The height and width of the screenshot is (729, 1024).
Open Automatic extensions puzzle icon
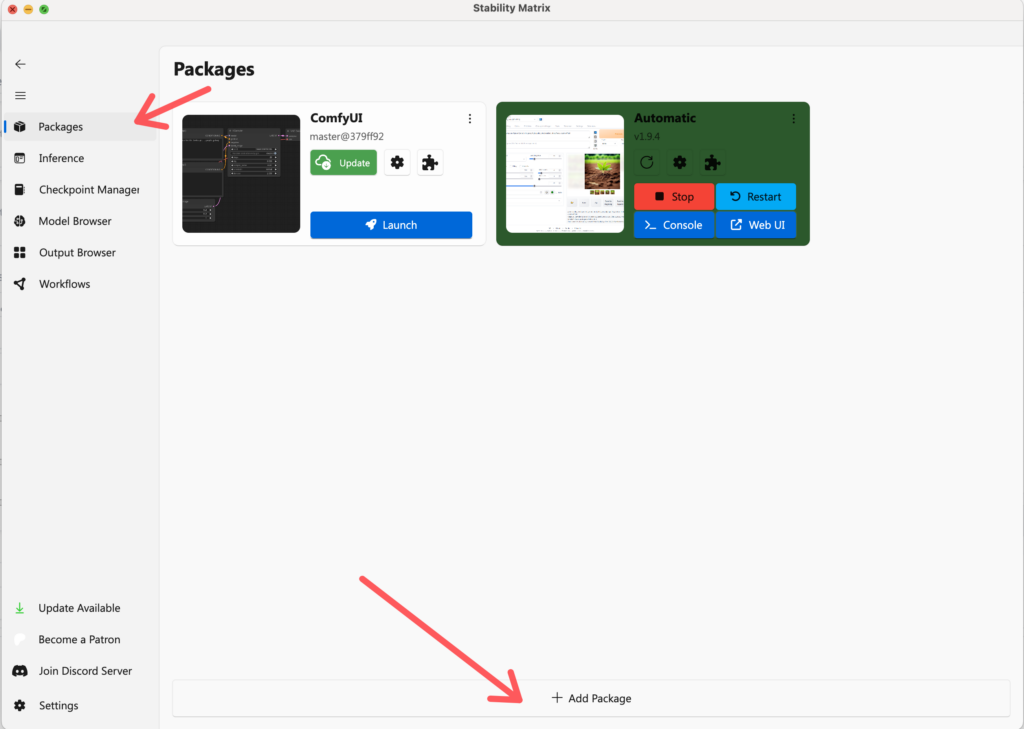point(712,163)
